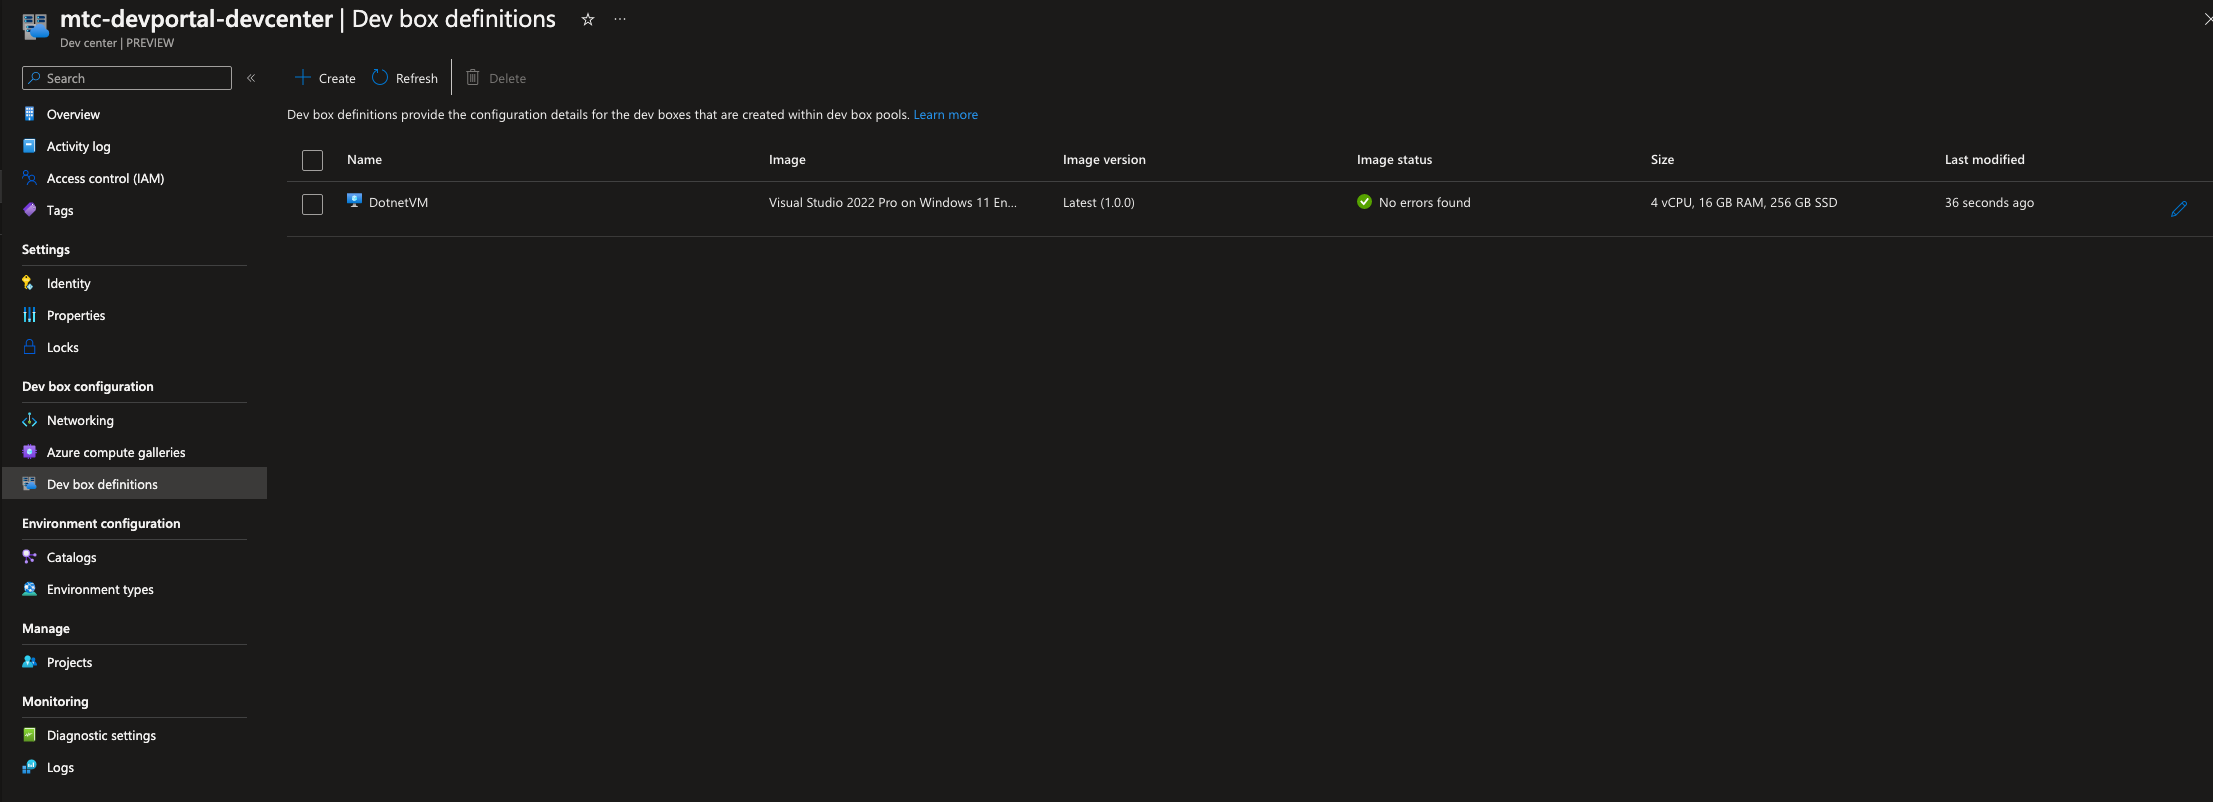Click the Create plus icon
Image resolution: width=2213 pixels, height=802 pixels.
coord(303,78)
